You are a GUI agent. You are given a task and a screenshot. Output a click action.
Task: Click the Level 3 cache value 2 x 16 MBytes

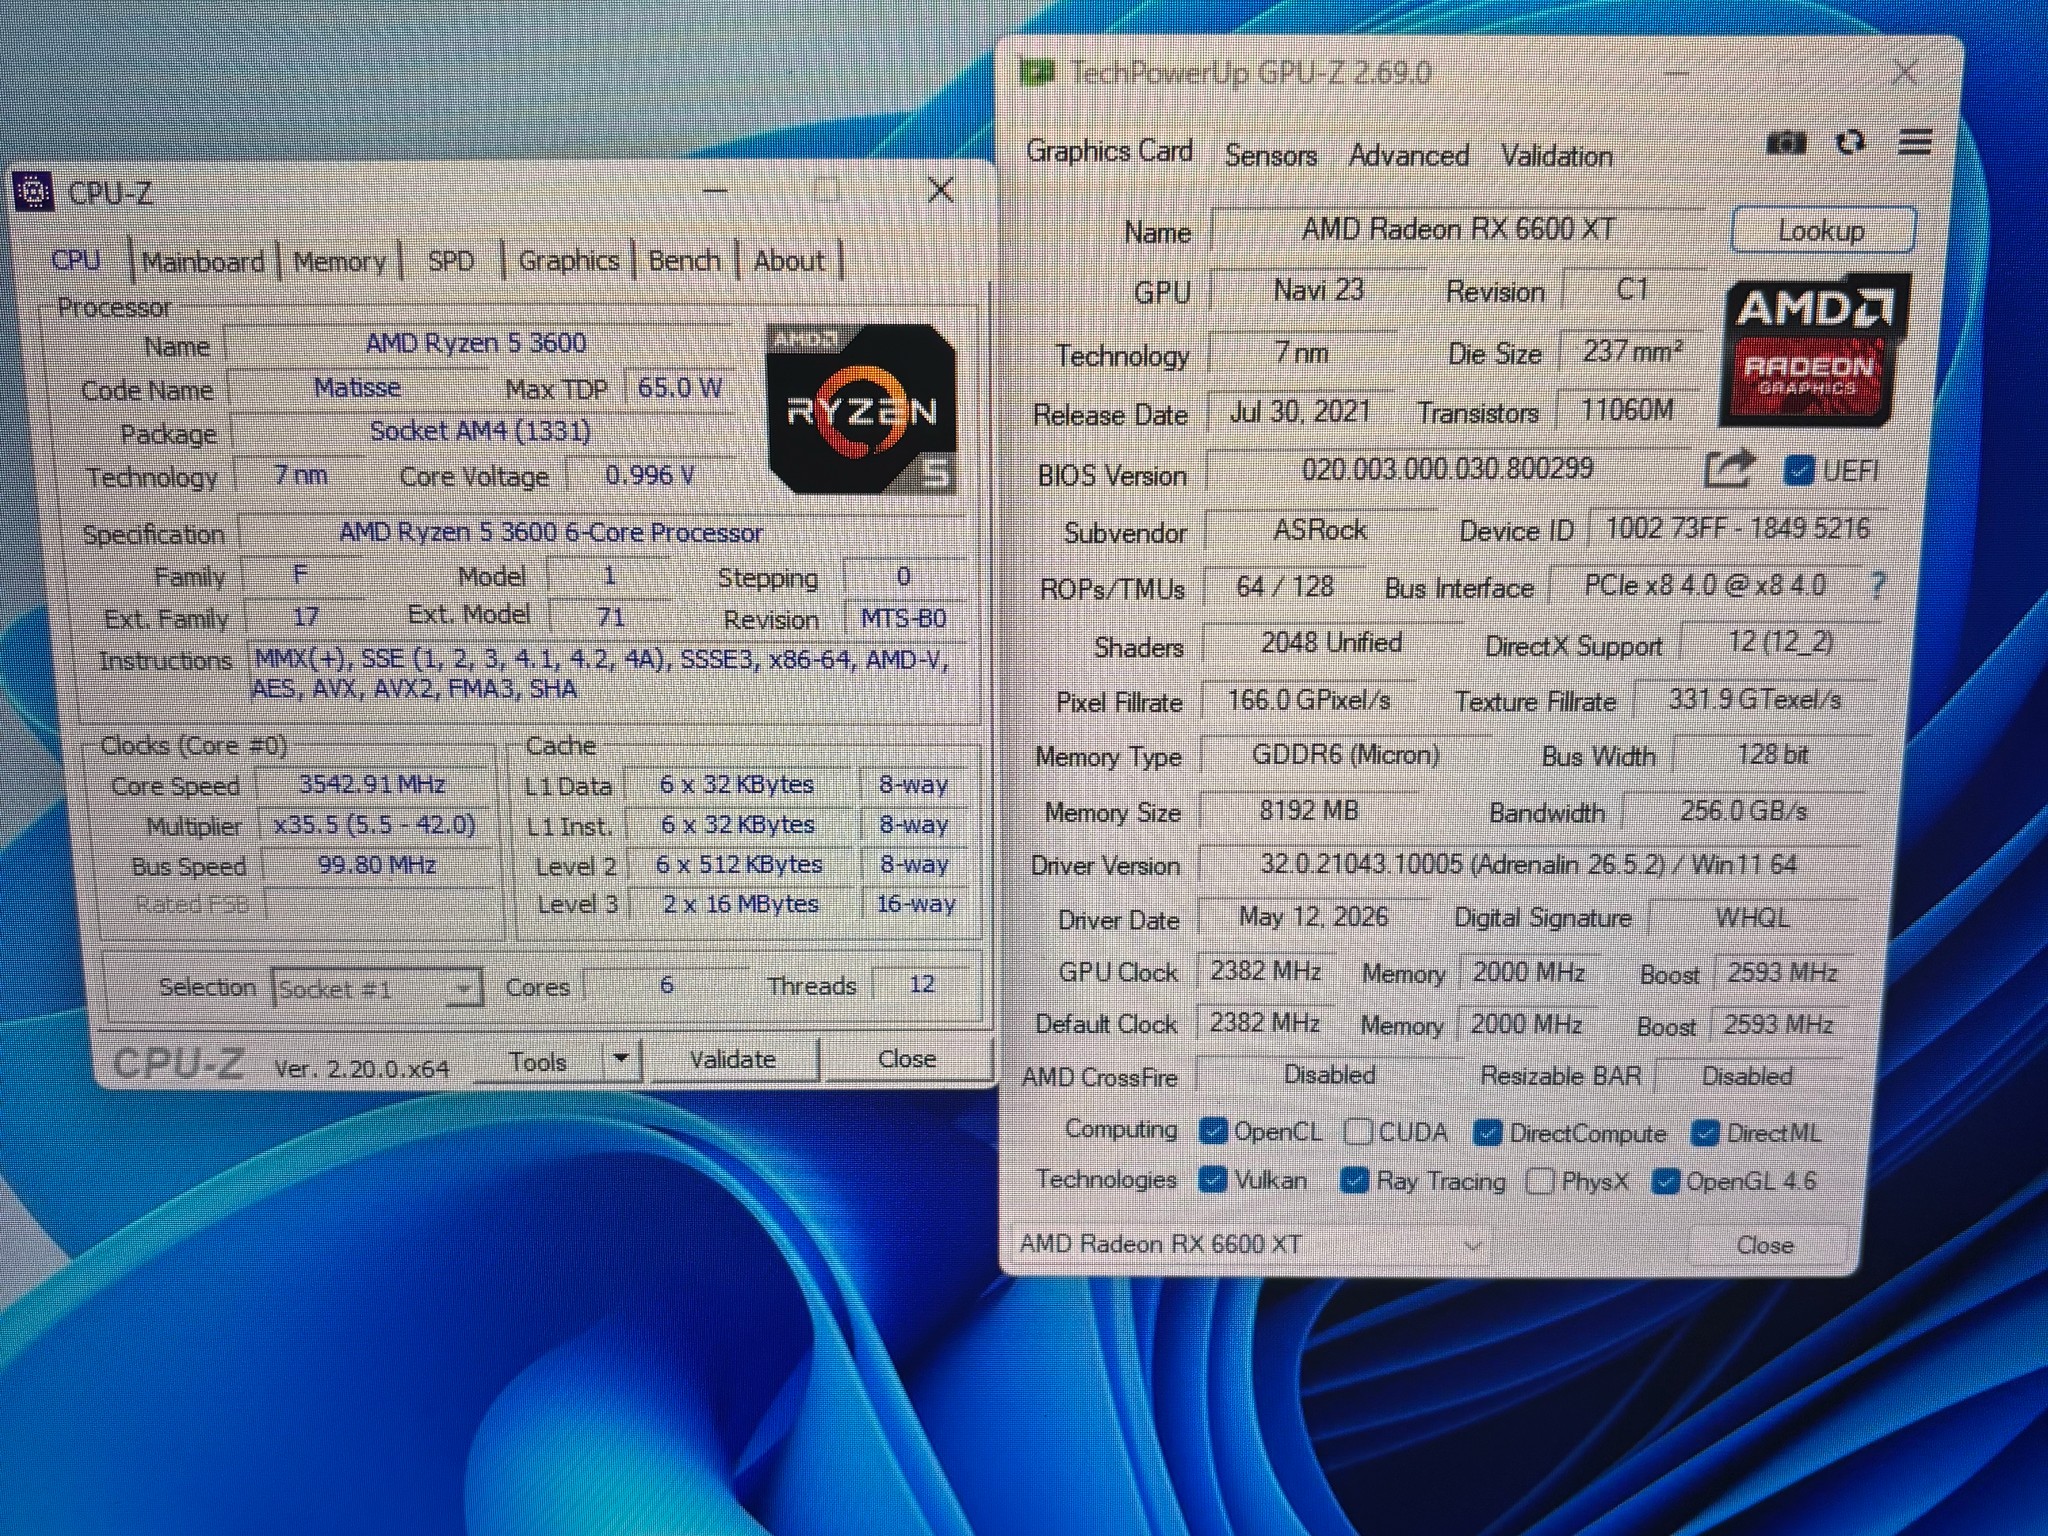(740, 904)
